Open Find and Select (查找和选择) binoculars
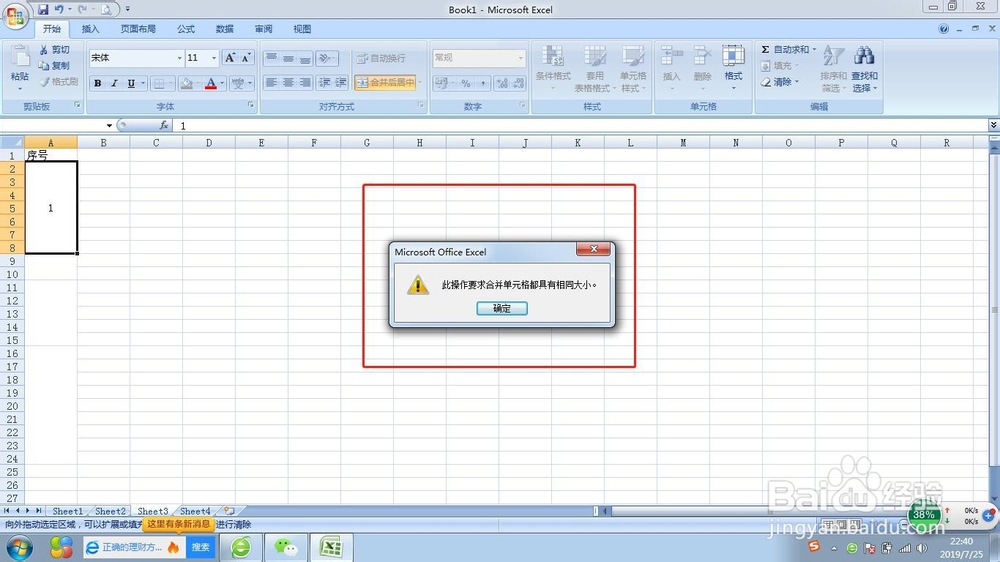 coord(864,67)
